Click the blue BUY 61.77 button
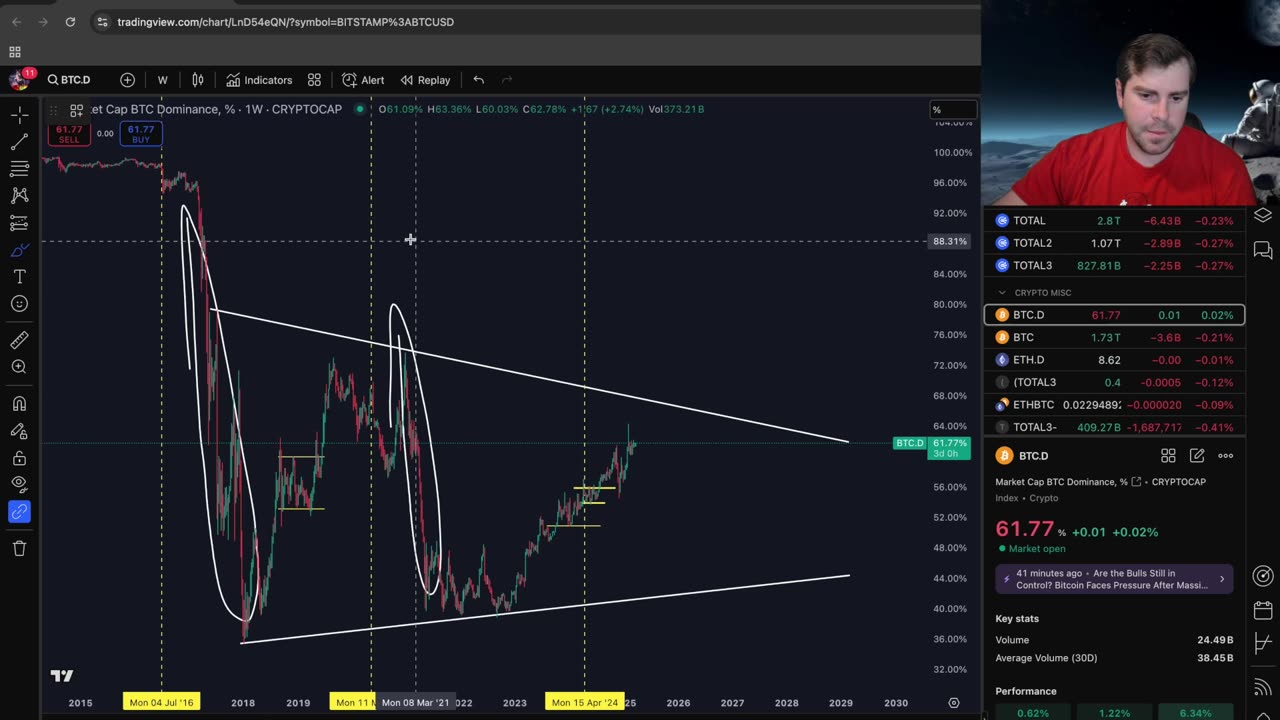 coord(141,134)
